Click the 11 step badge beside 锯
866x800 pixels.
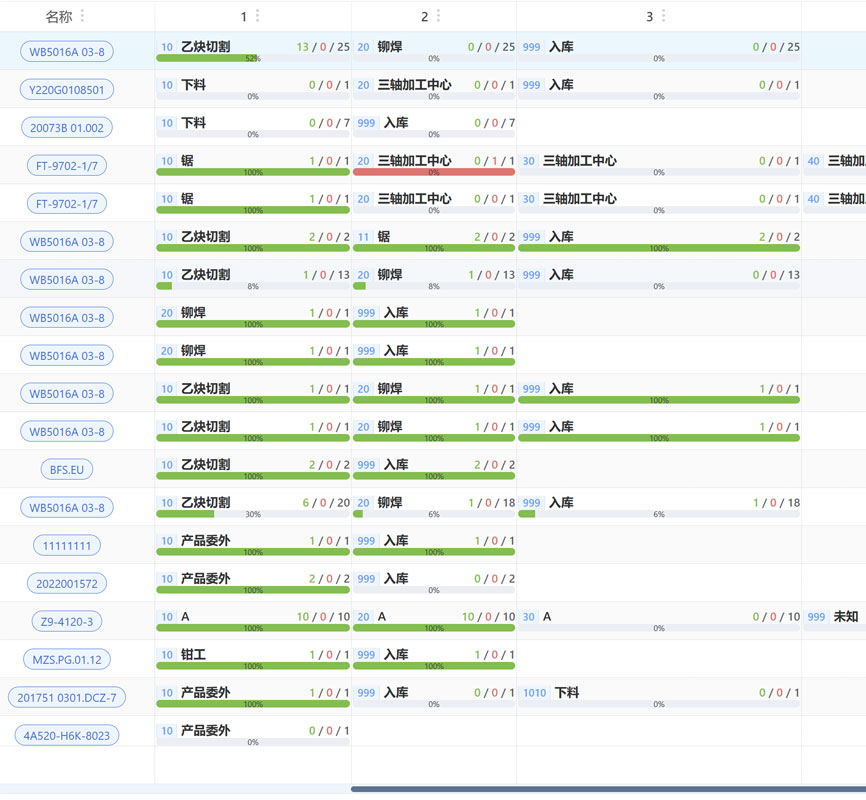[x=364, y=237]
